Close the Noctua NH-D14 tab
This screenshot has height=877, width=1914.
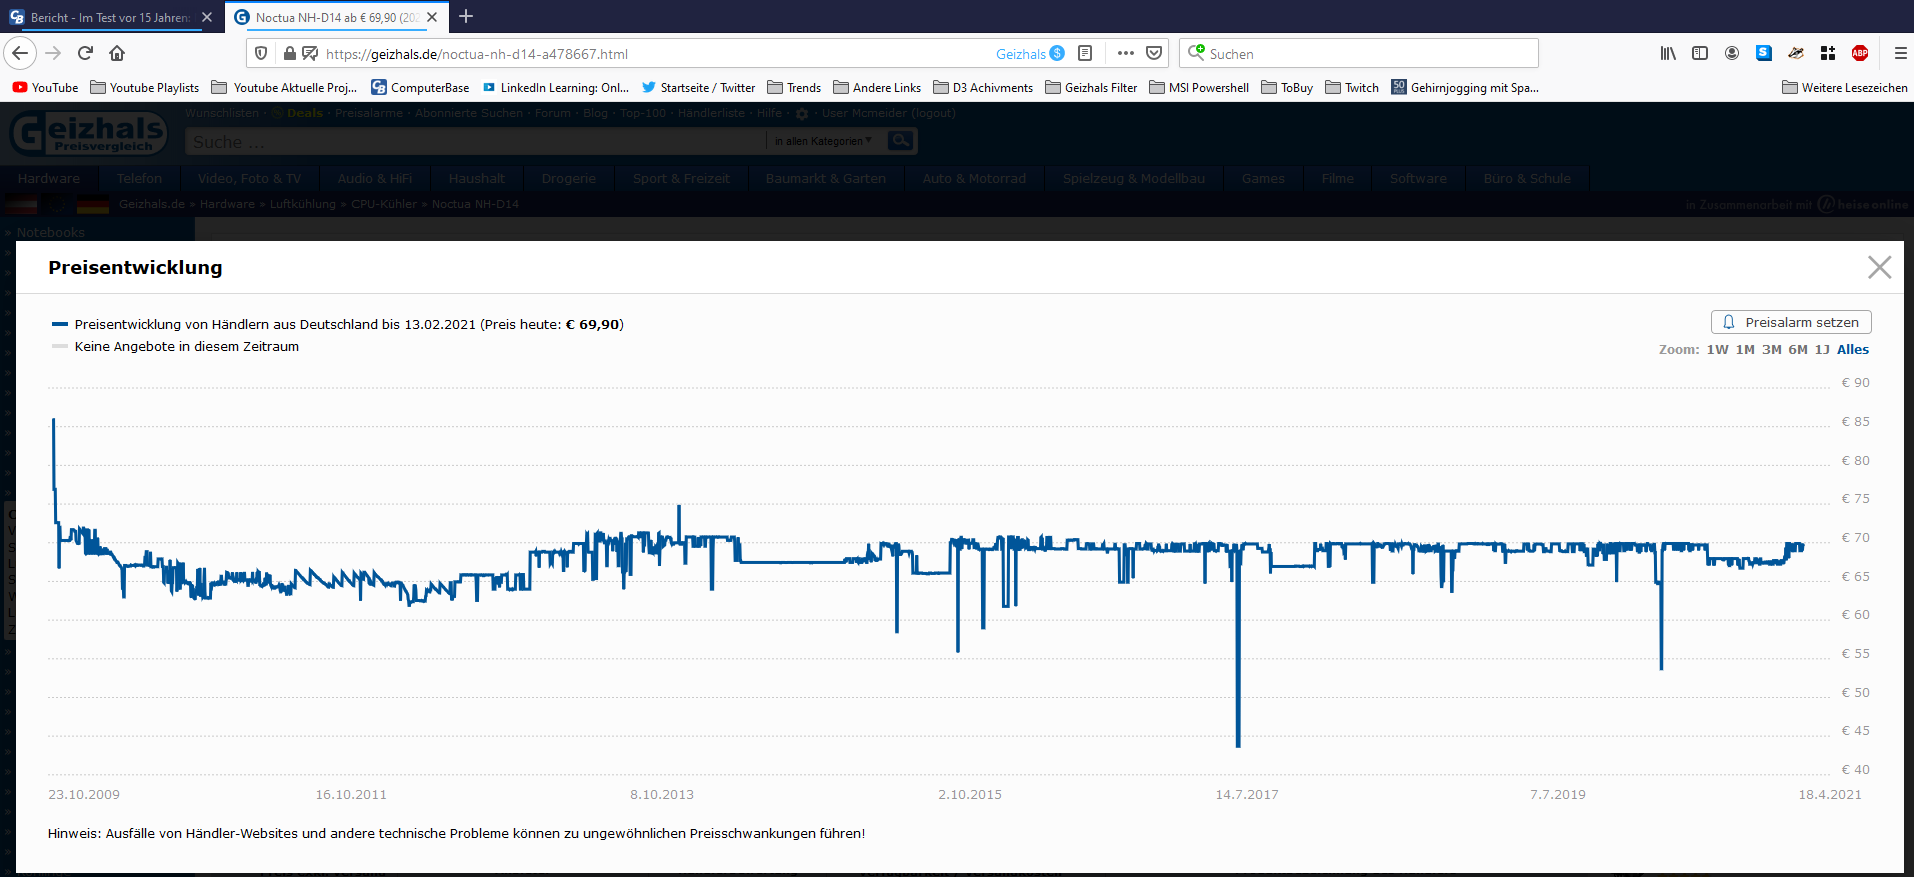tap(432, 17)
